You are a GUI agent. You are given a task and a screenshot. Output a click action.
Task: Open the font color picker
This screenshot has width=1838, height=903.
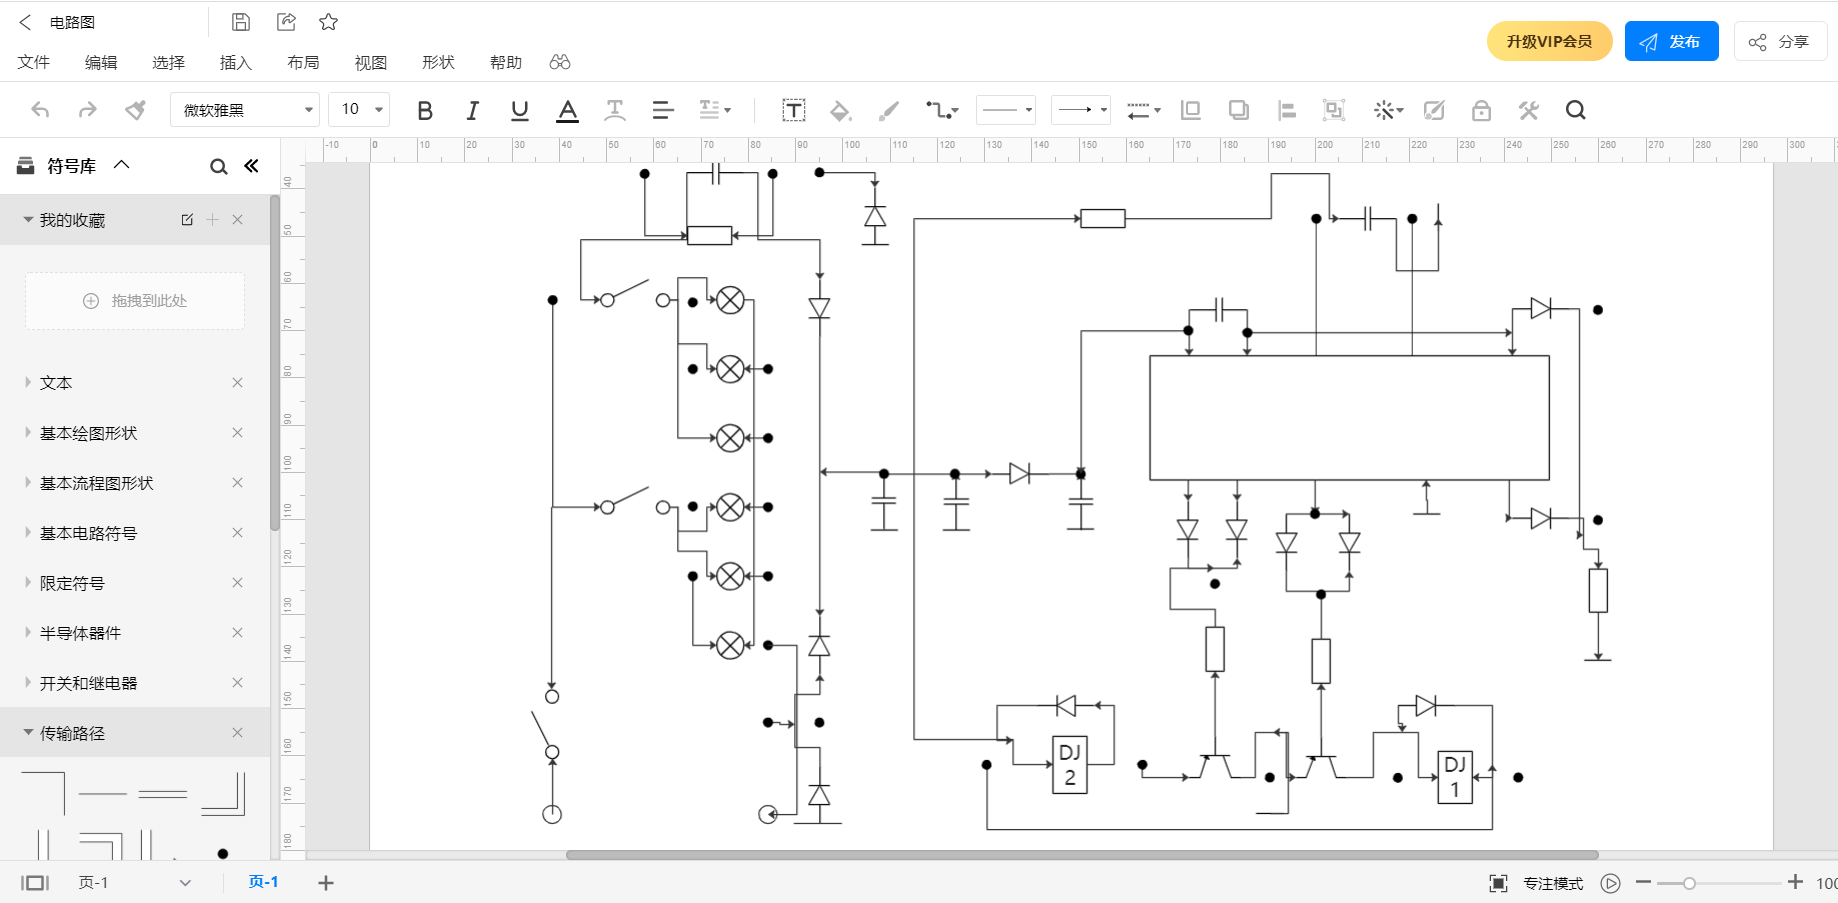click(568, 110)
